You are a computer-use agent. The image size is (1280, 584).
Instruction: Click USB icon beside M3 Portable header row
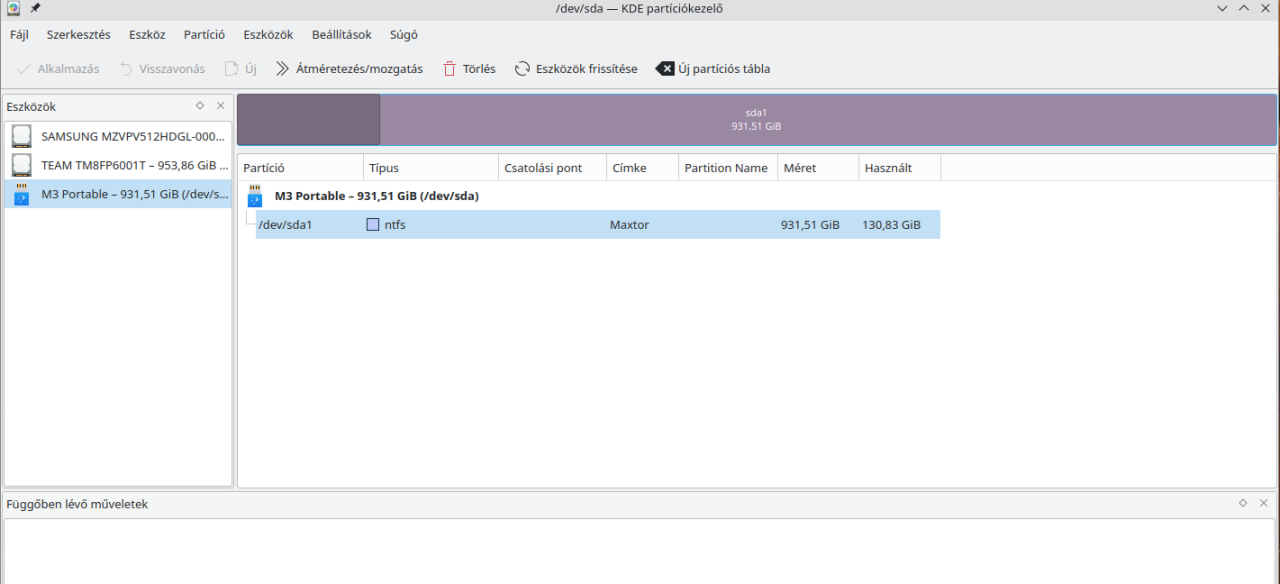[255, 196]
